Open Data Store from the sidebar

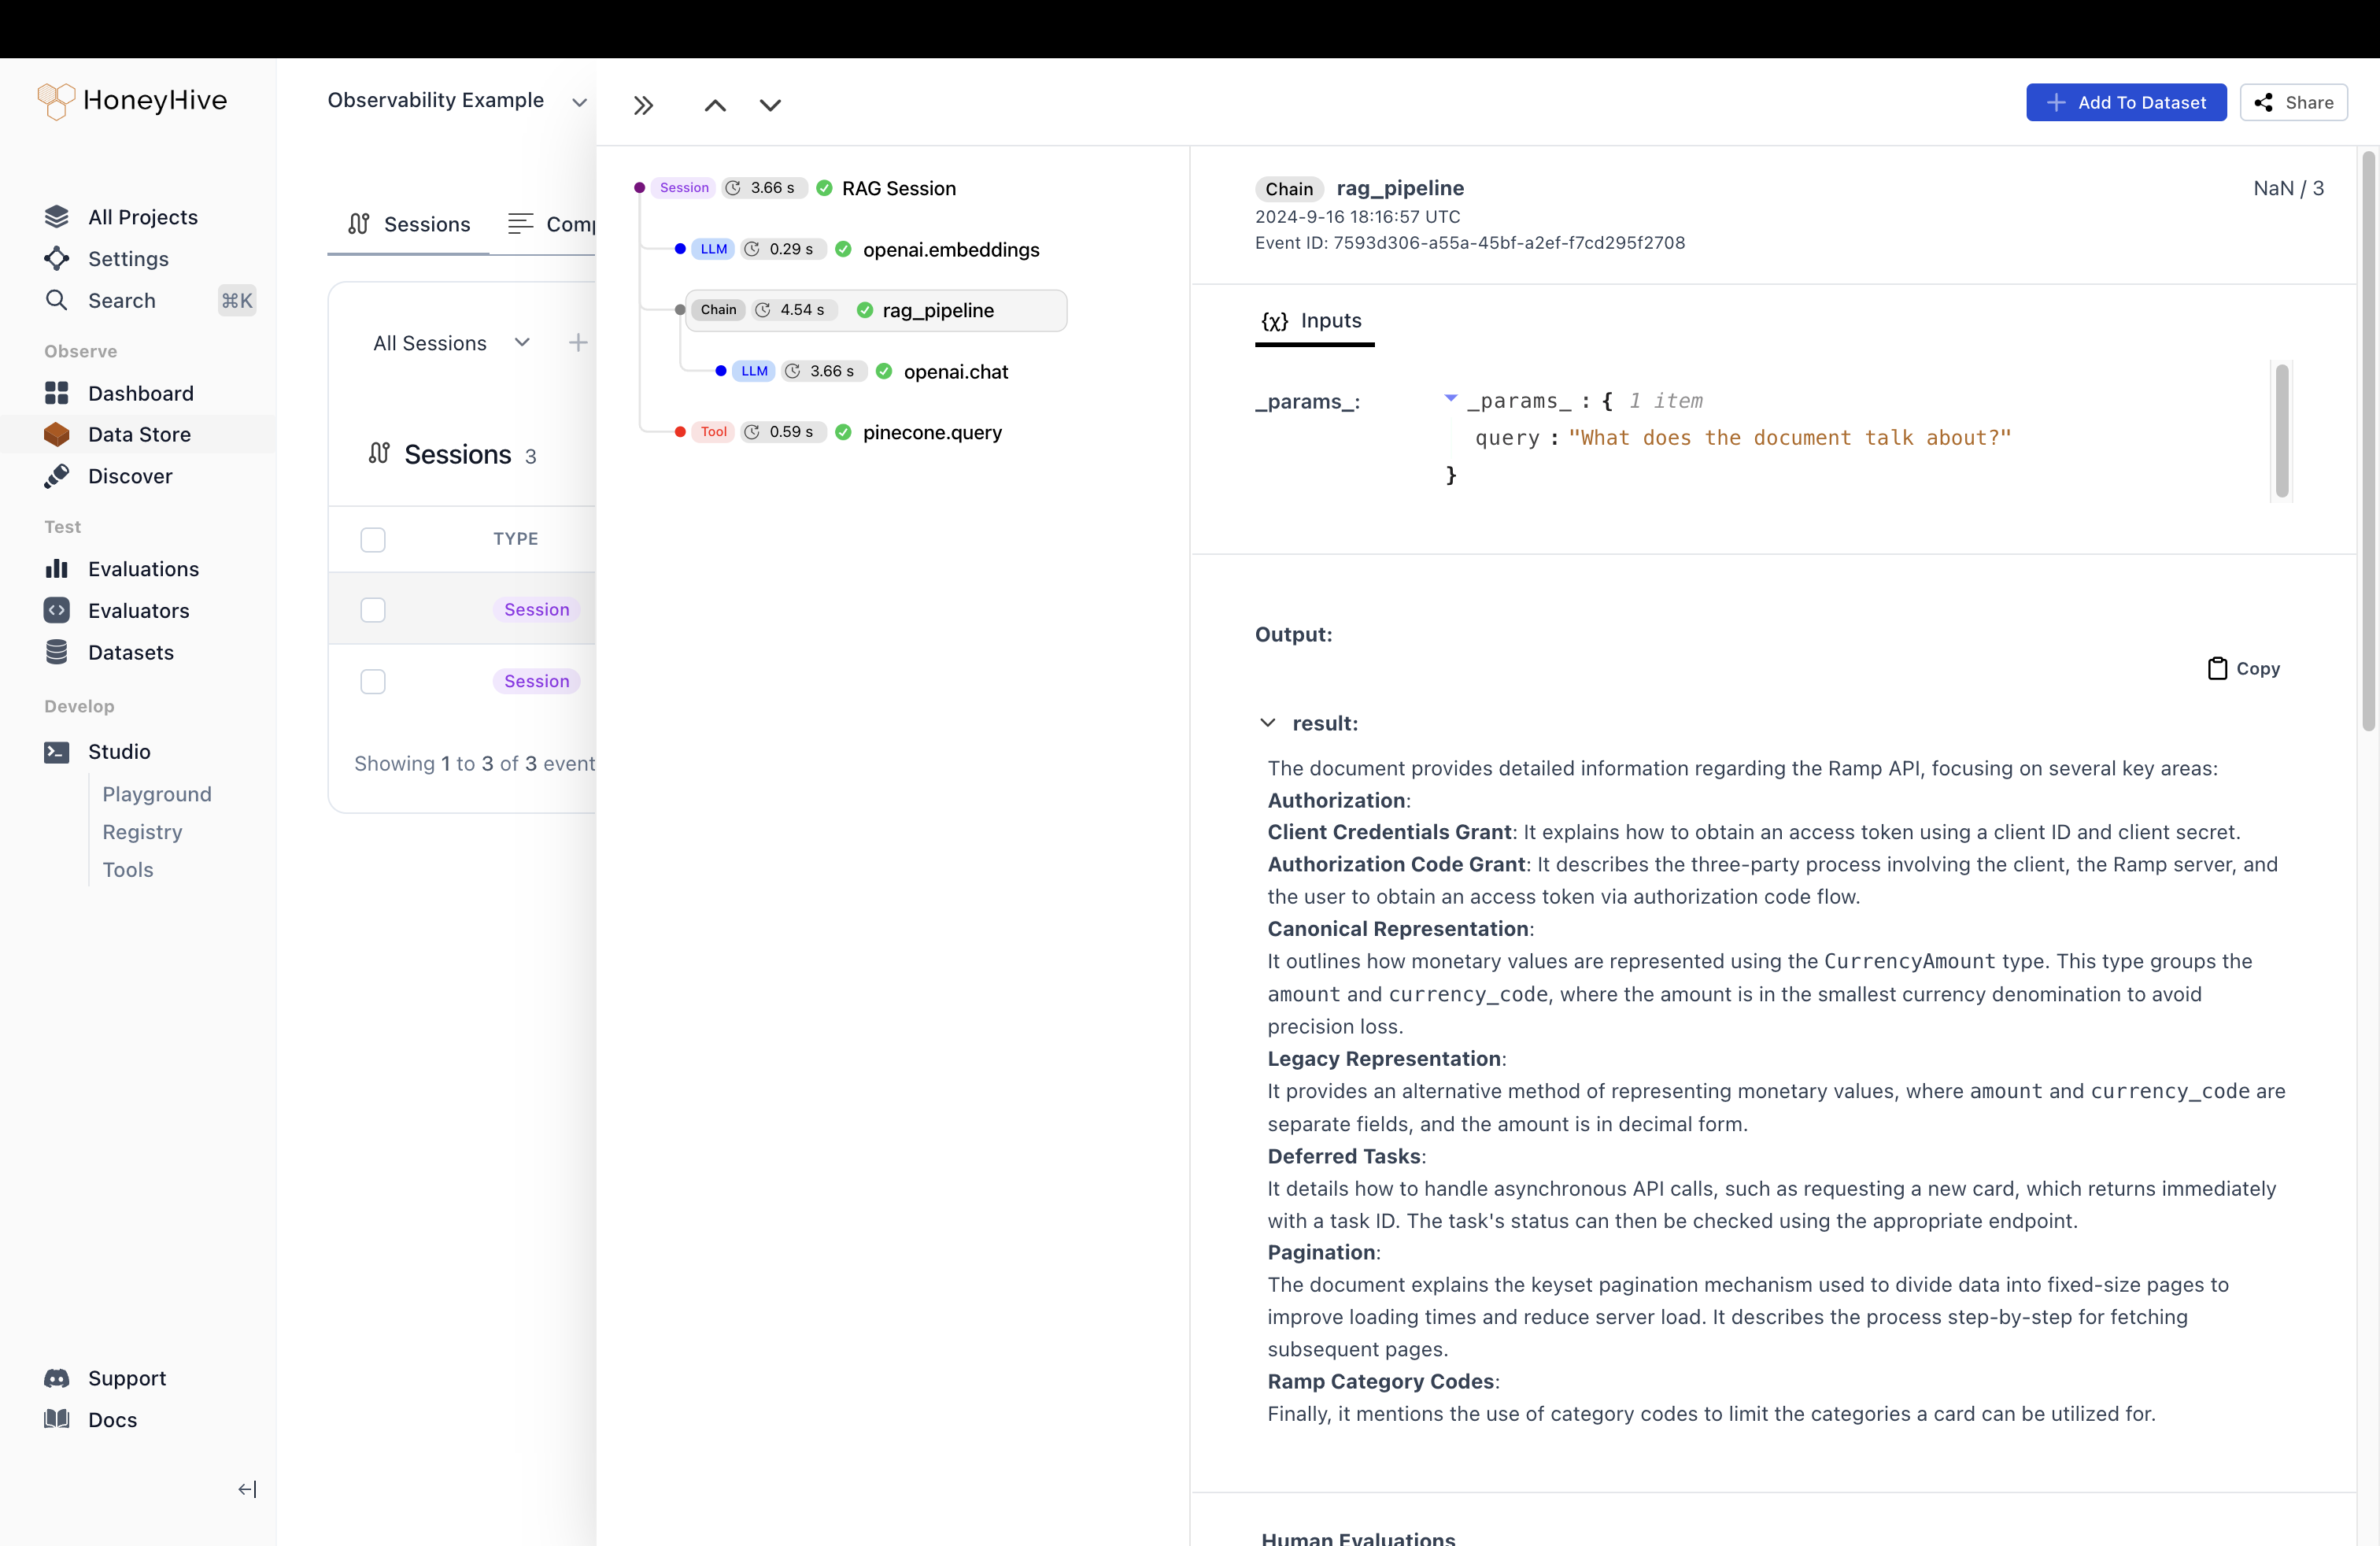(139, 434)
